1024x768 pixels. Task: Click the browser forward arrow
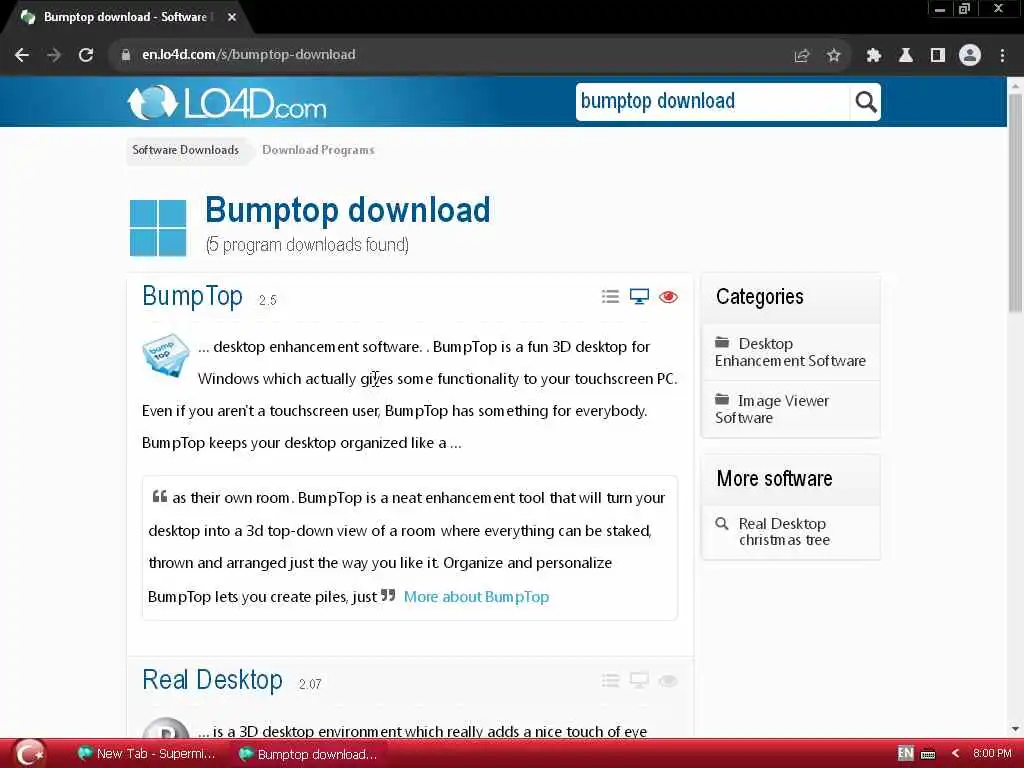pos(54,55)
